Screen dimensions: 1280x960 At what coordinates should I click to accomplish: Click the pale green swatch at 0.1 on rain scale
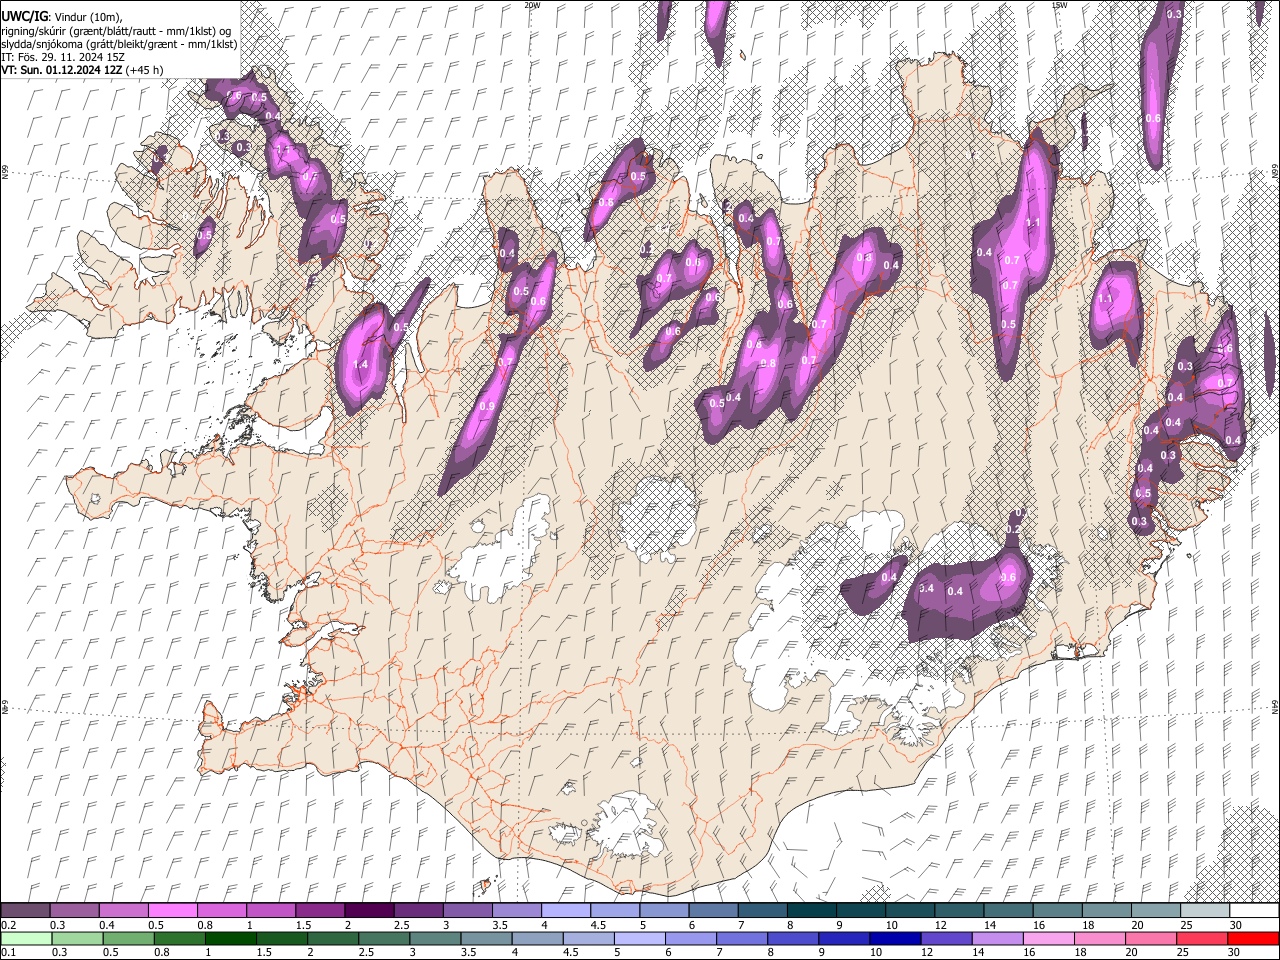pos(25,939)
